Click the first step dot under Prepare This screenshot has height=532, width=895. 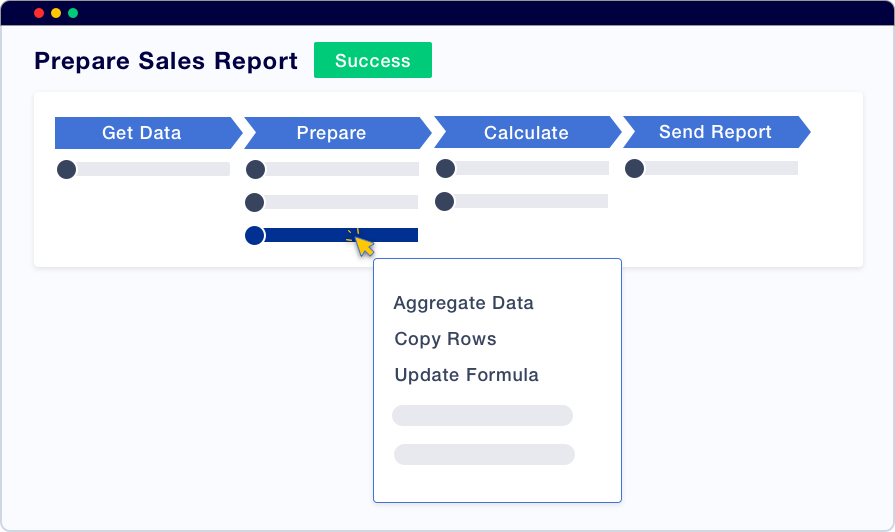click(255, 169)
